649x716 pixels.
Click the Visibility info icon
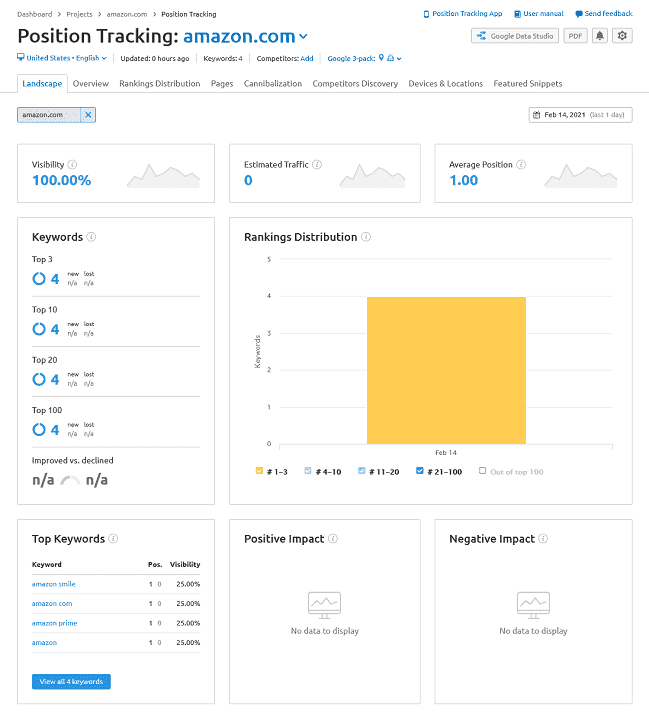[72, 164]
